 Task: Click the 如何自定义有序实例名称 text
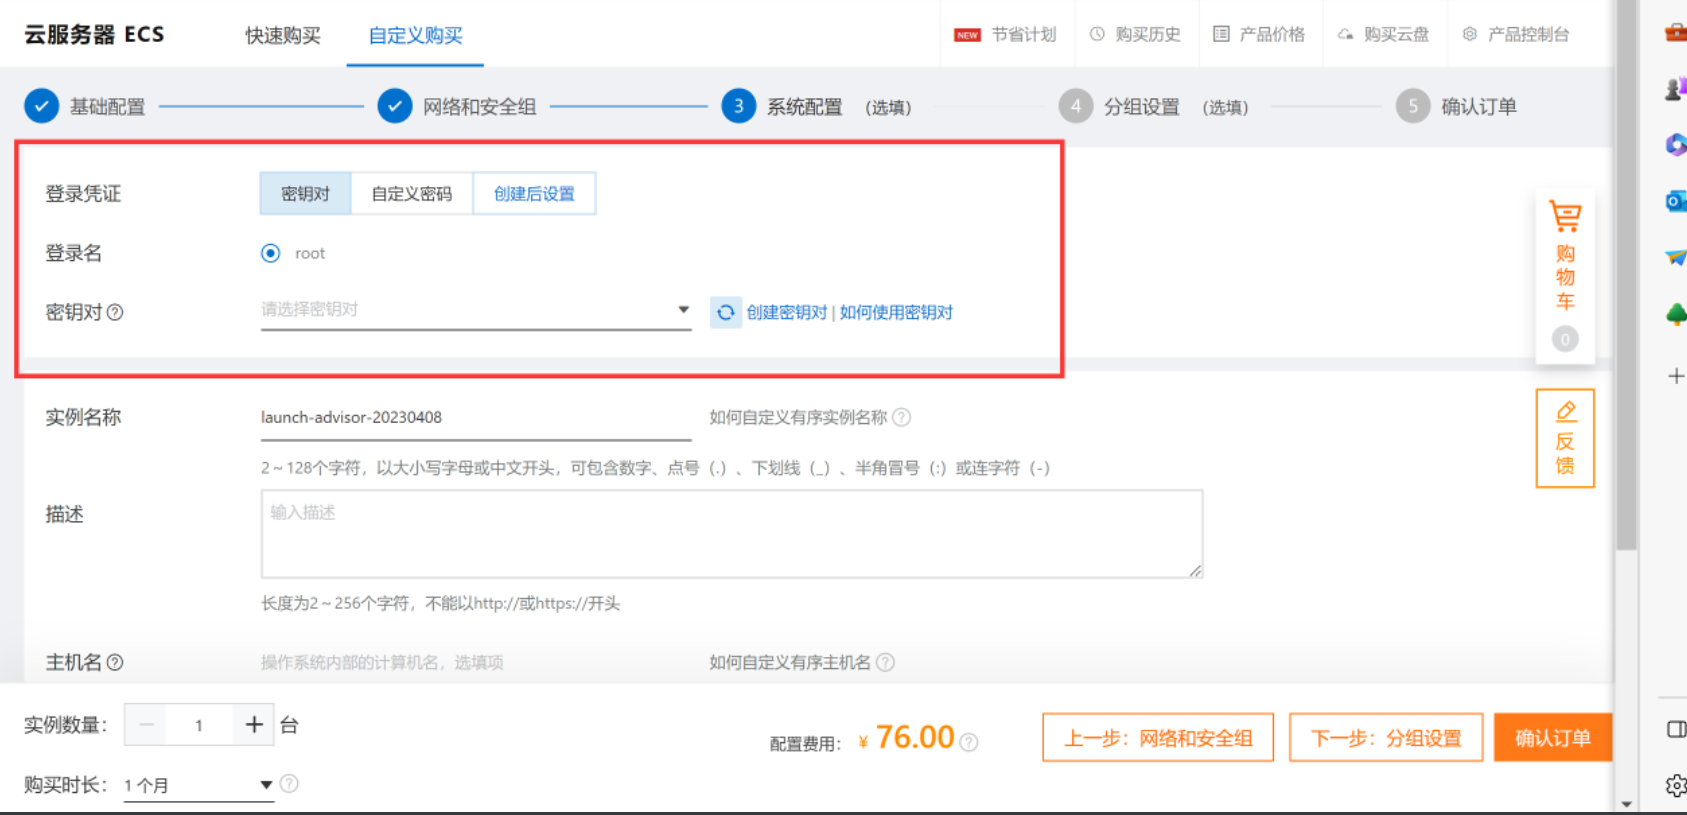click(798, 417)
